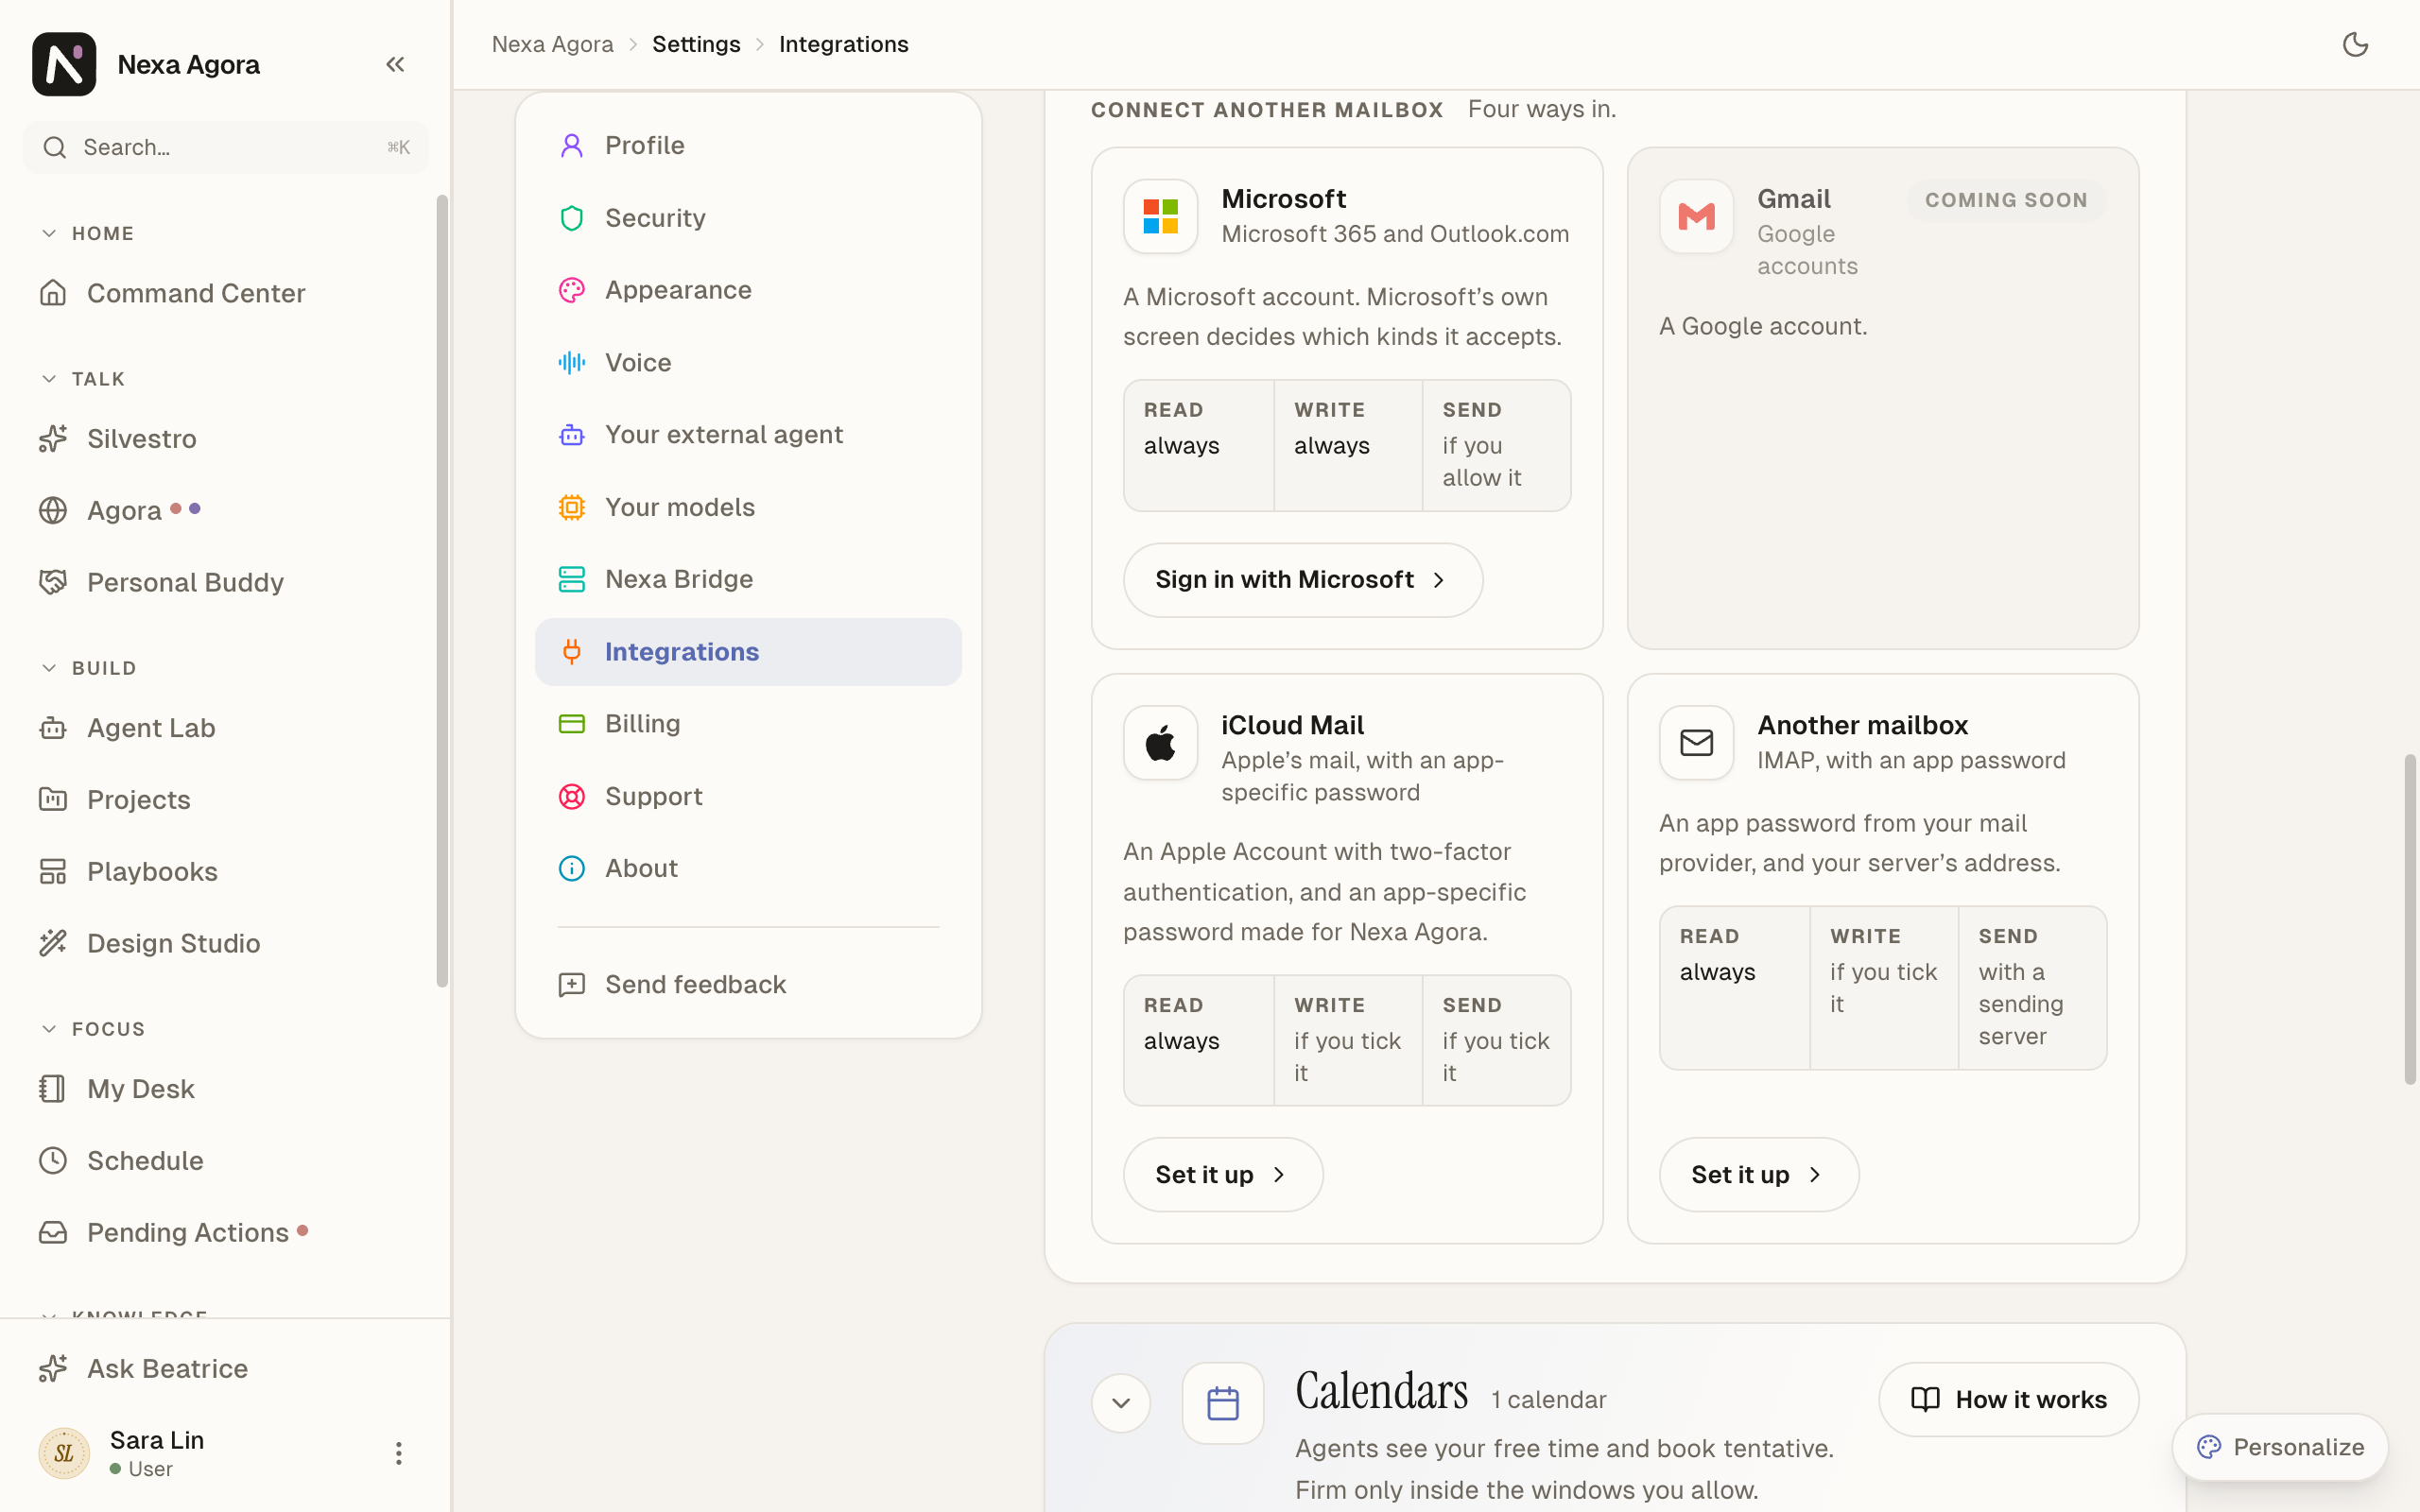Image resolution: width=2420 pixels, height=1512 pixels.
Task: Click the external agent robot icon
Action: [571, 435]
